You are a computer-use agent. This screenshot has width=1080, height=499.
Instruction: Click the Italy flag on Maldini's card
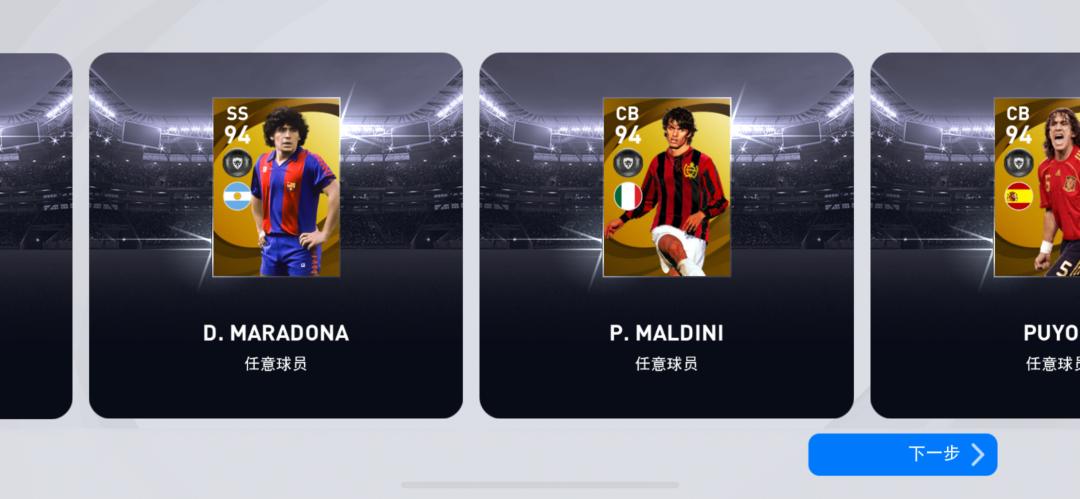[628, 196]
